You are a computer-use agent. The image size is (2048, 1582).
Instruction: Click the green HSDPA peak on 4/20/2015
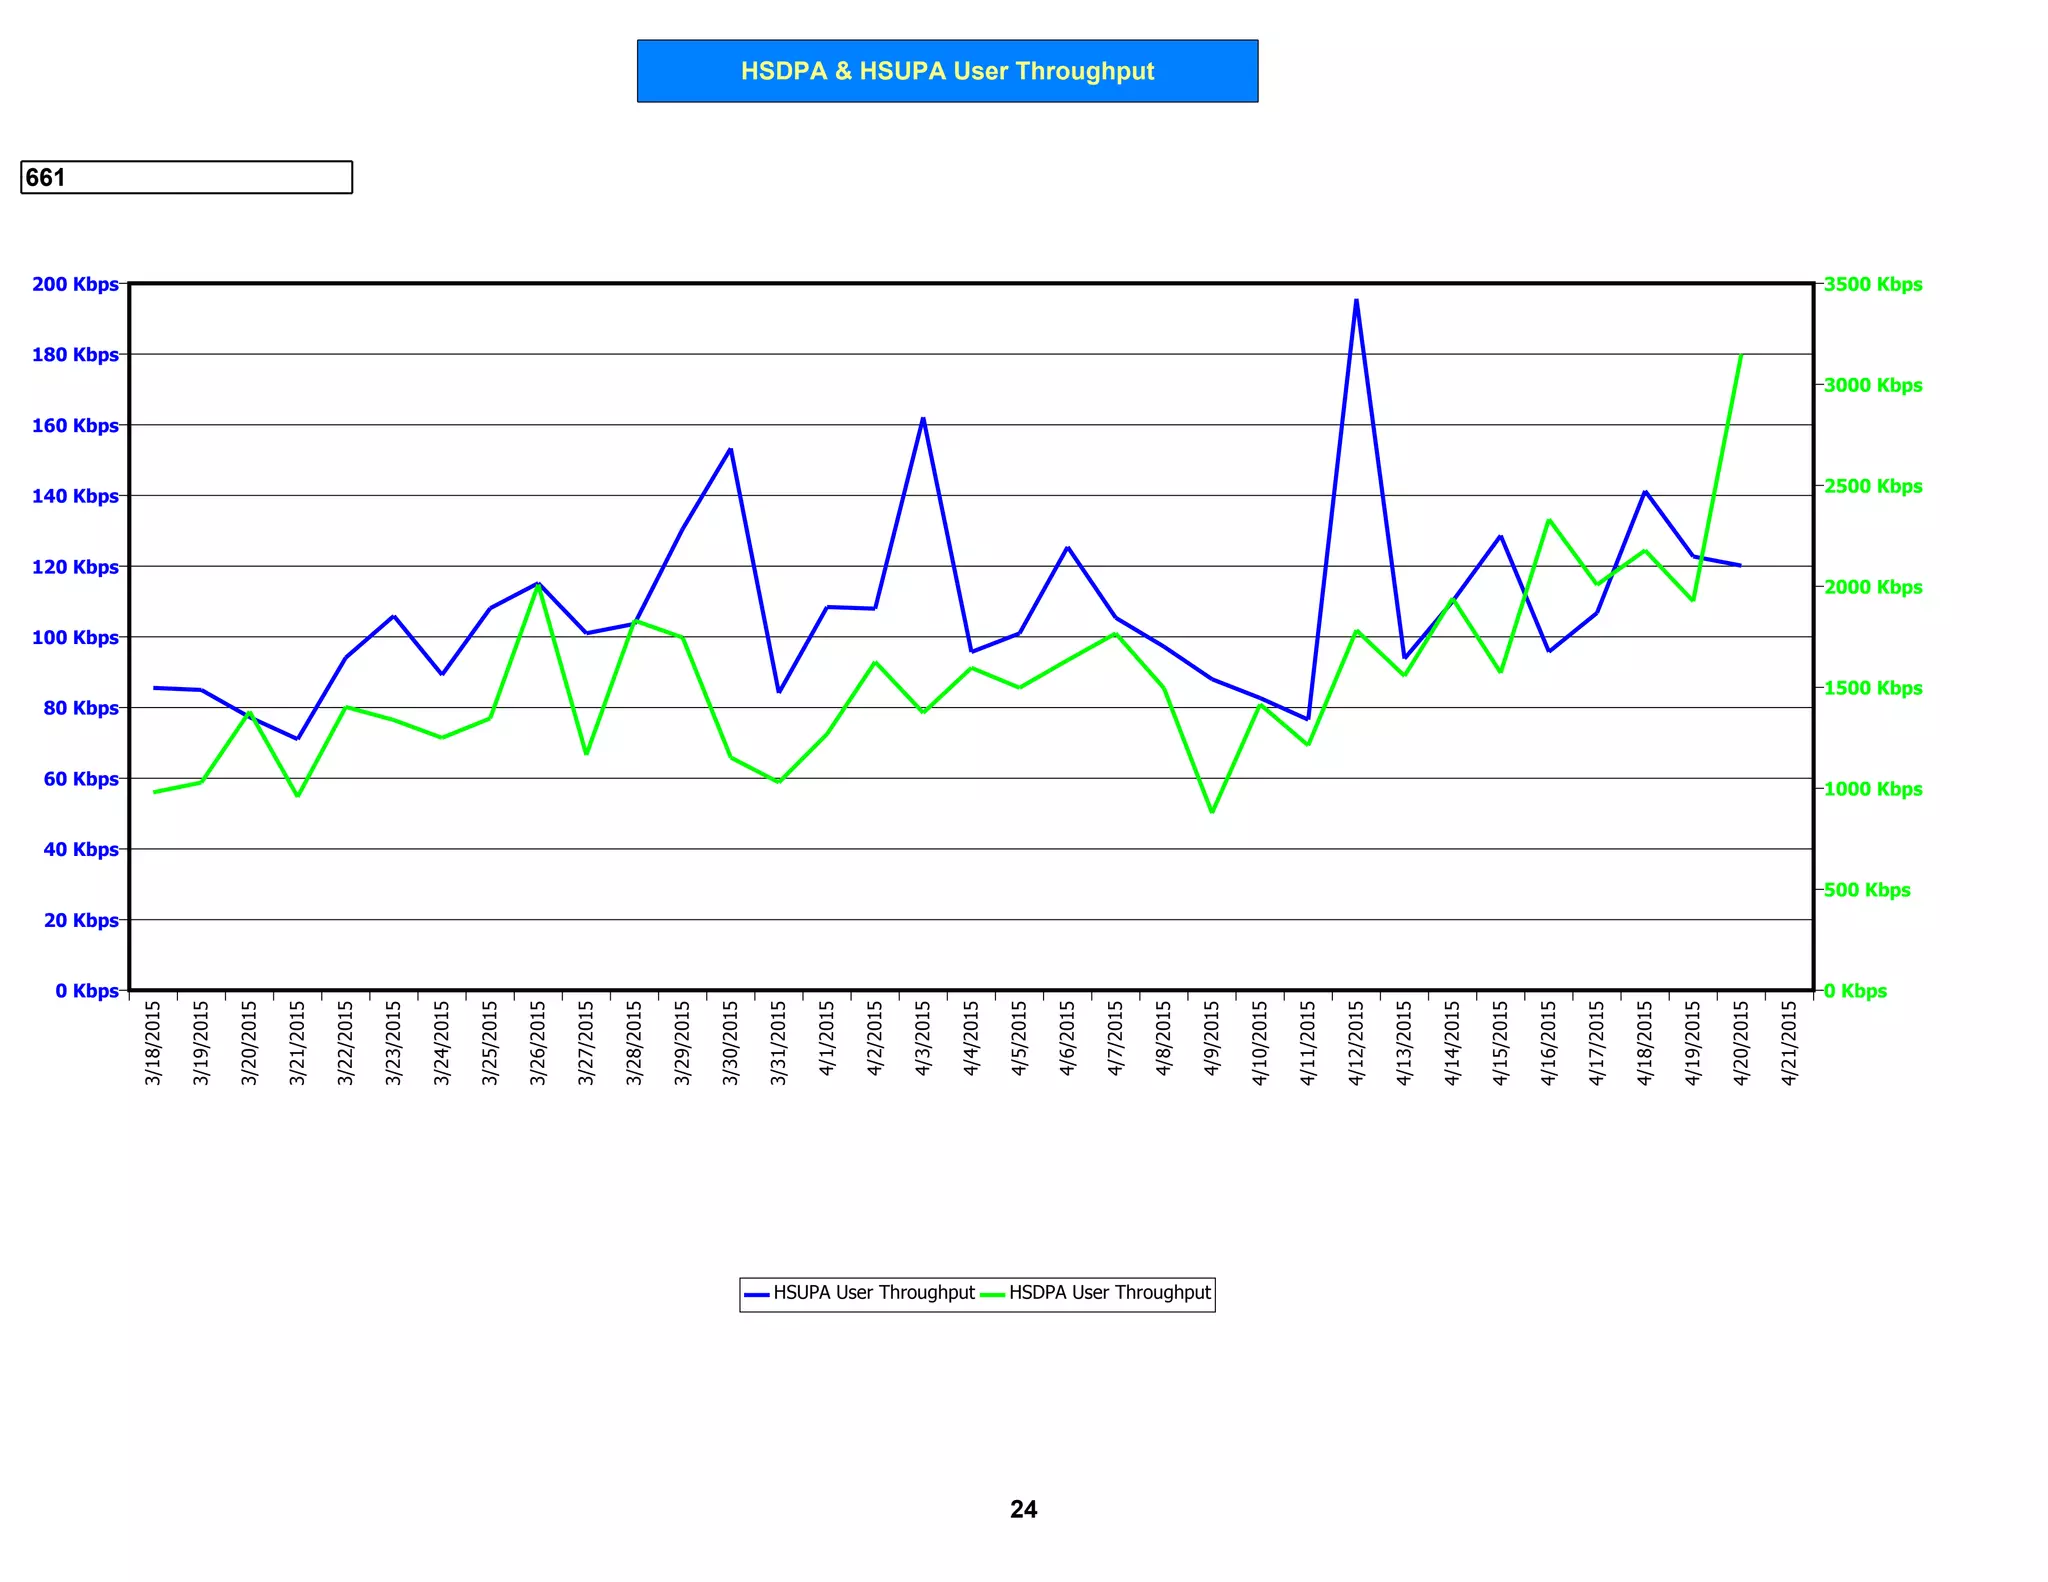[x=1741, y=356]
